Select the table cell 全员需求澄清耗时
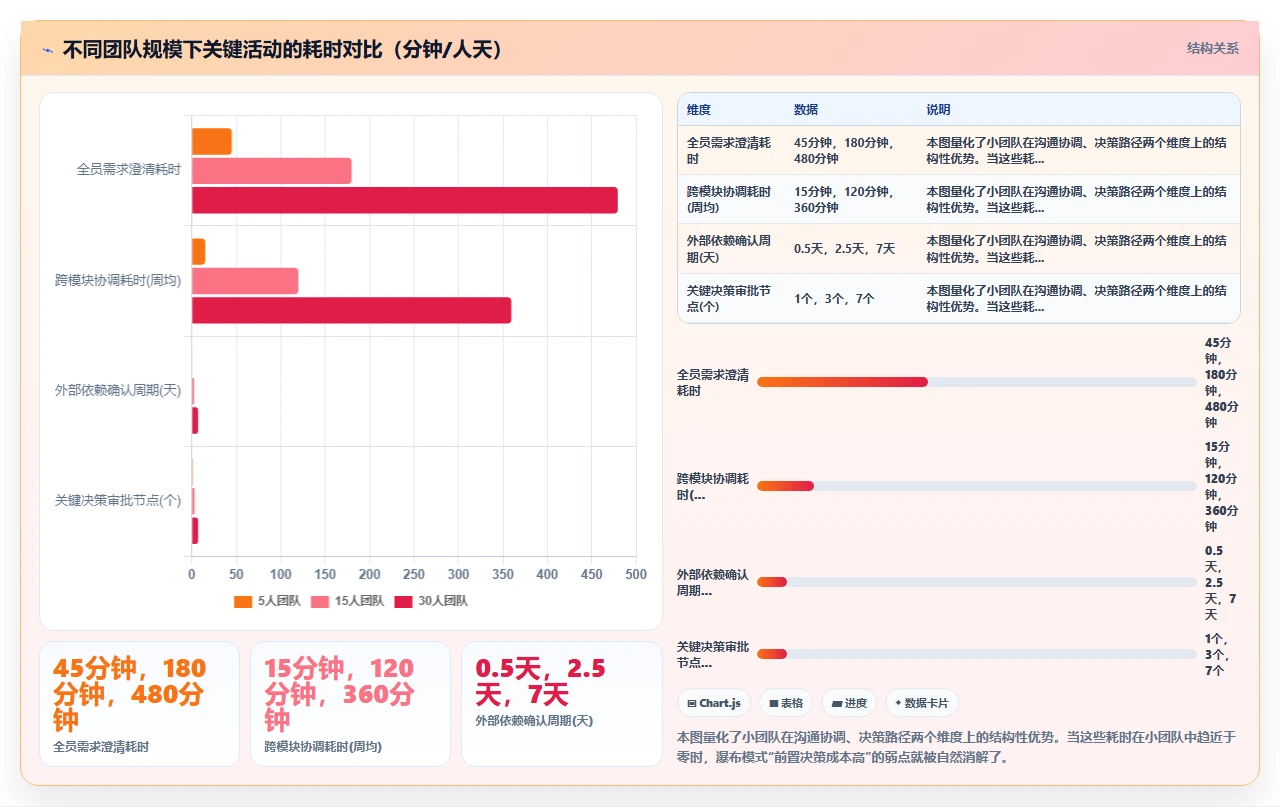This screenshot has width=1280, height=807. pos(729,150)
